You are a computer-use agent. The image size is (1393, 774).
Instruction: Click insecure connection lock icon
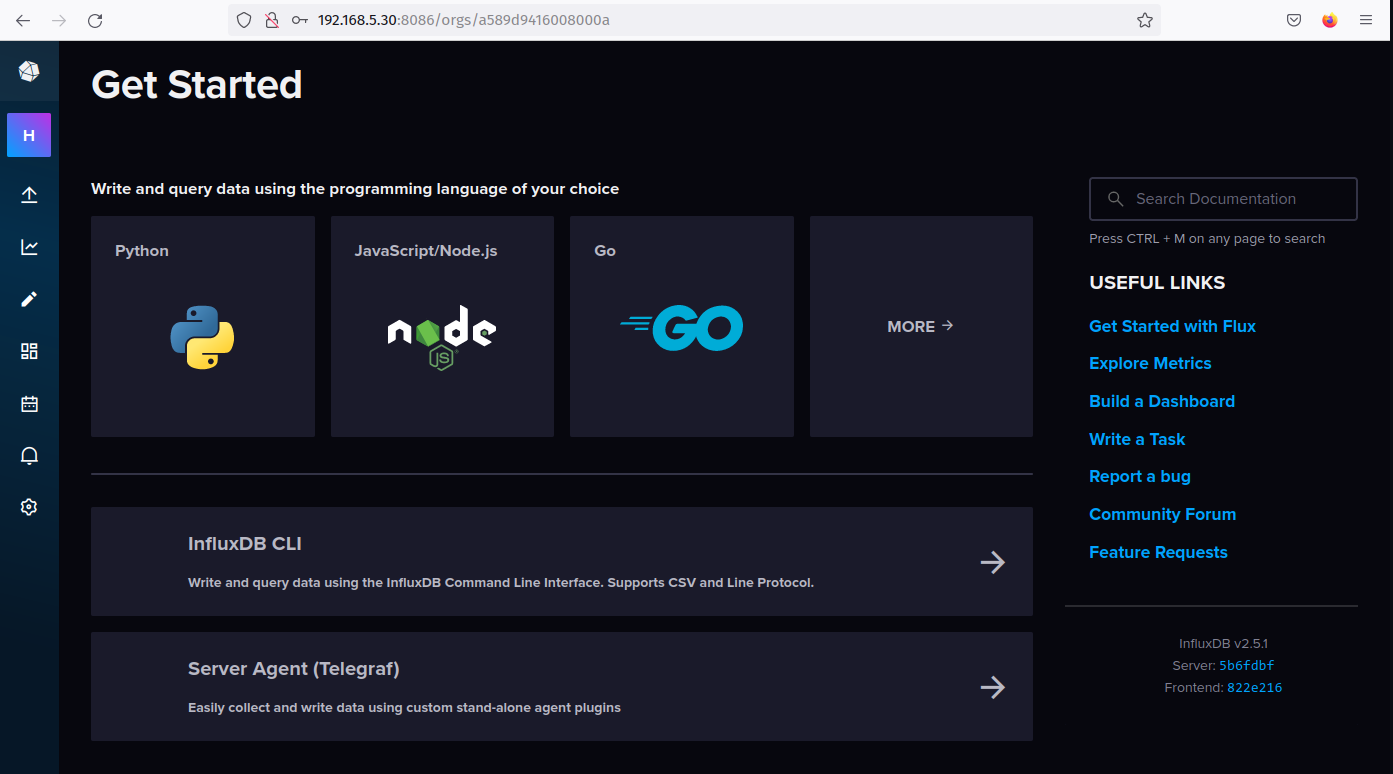coord(271,20)
